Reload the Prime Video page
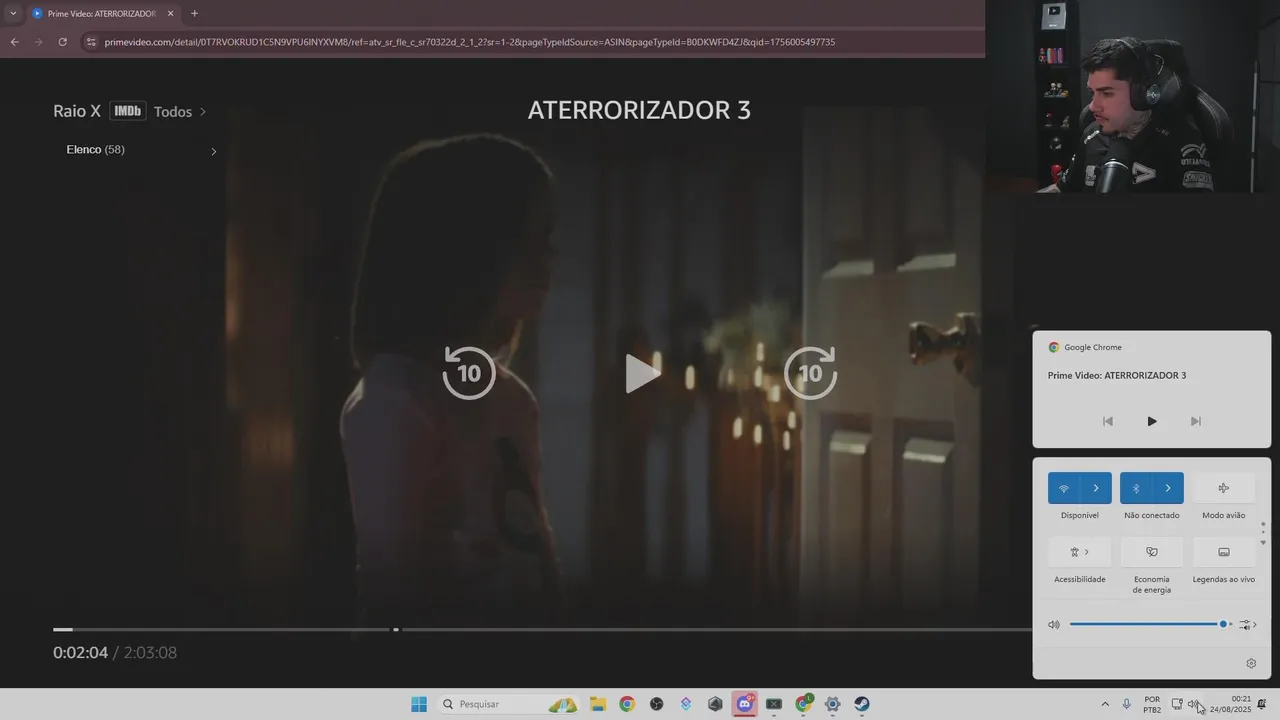 62,42
